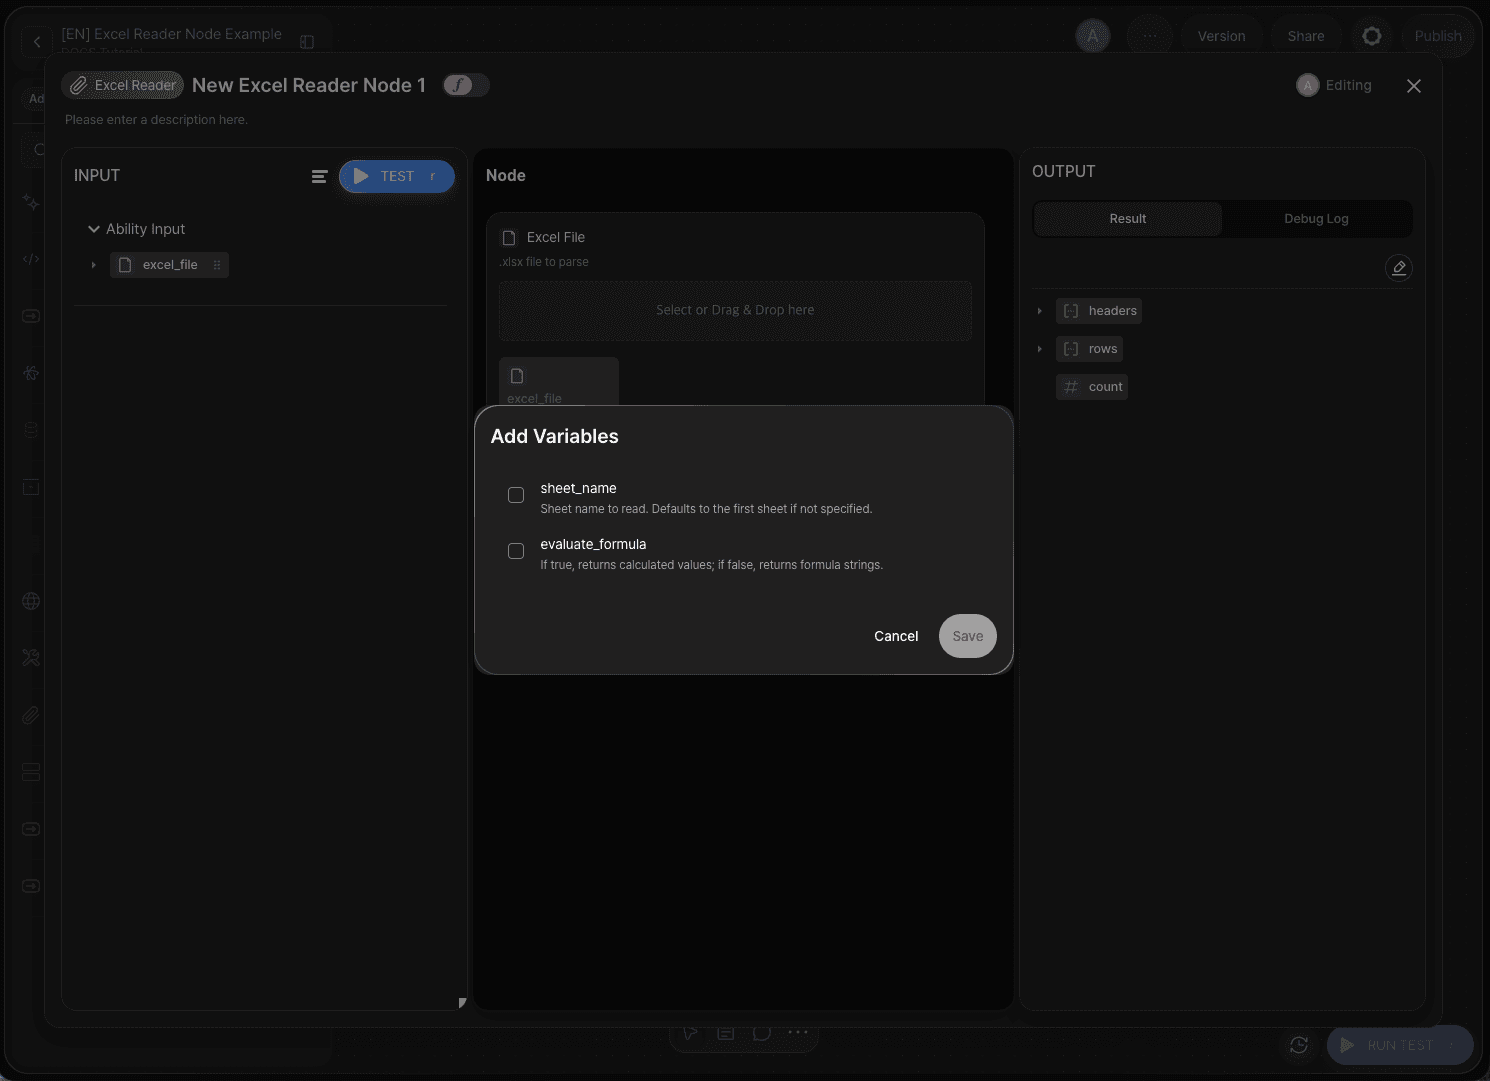This screenshot has width=1490, height=1081.
Task: Collapse the Ability Input section
Action: click(x=94, y=229)
